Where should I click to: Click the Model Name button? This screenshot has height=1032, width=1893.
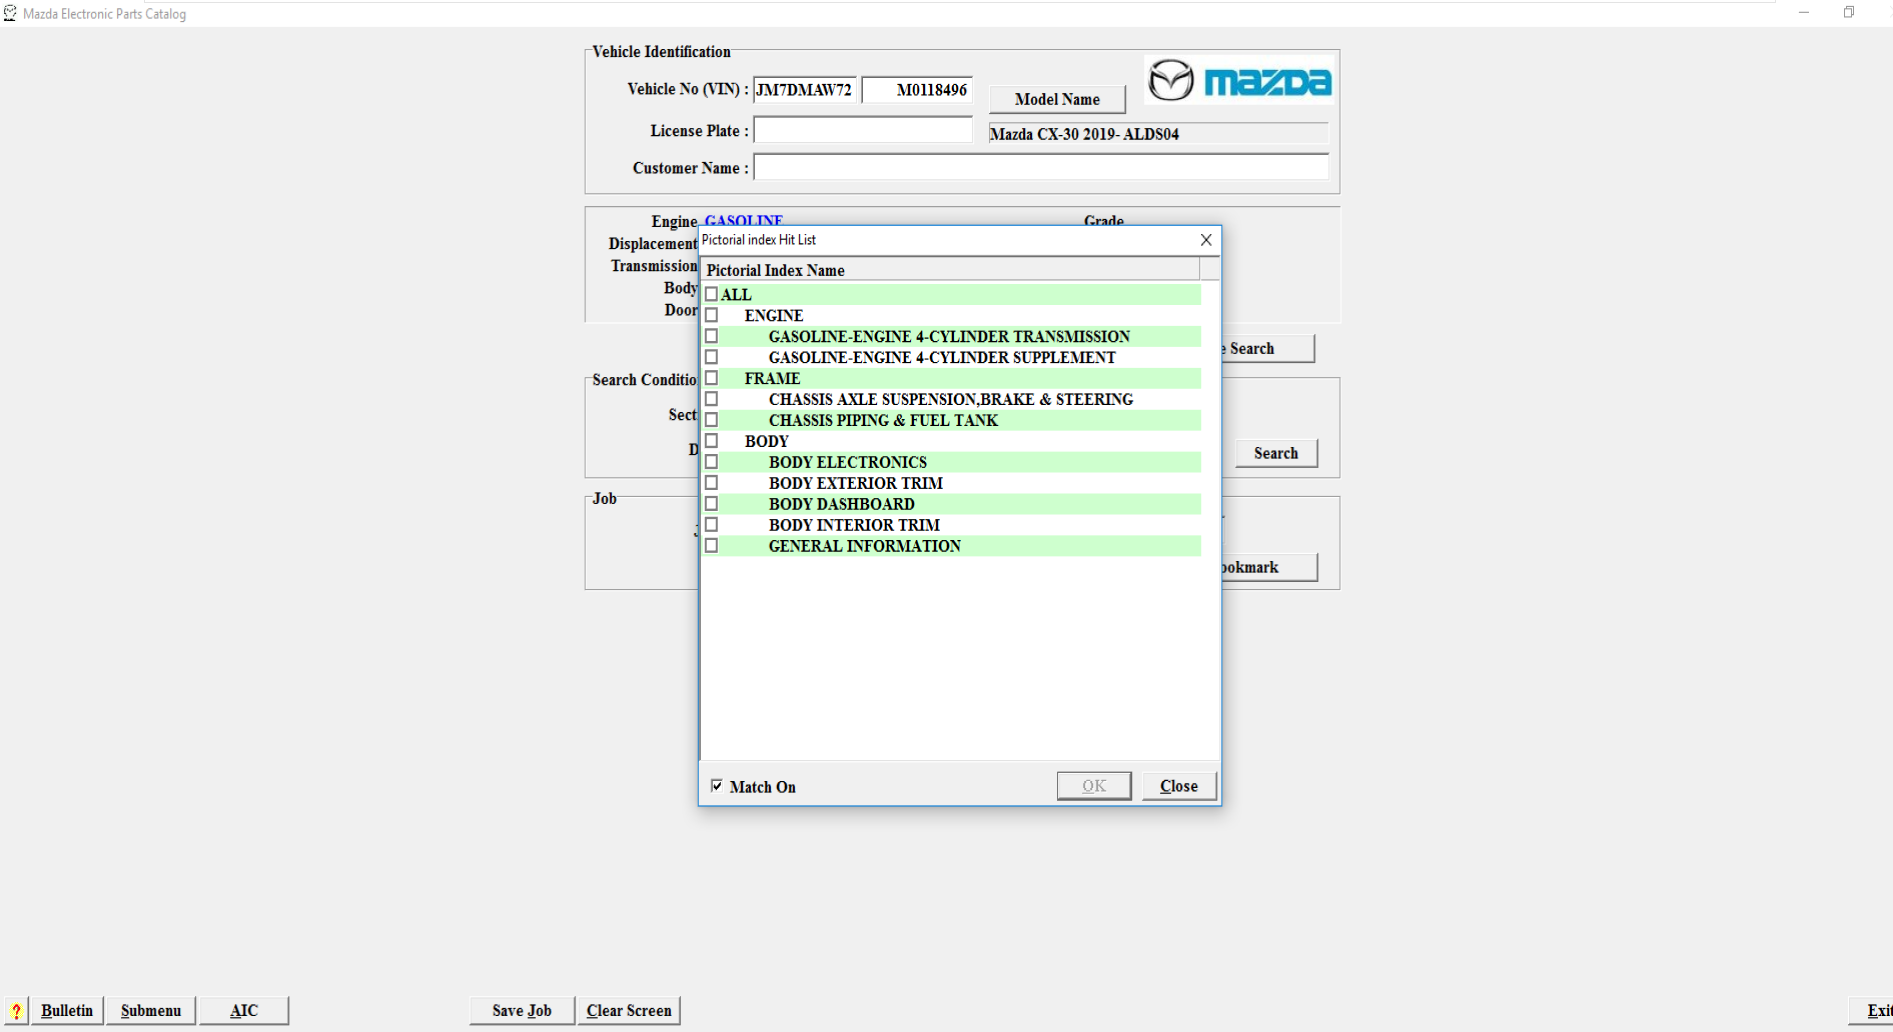[1057, 99]
